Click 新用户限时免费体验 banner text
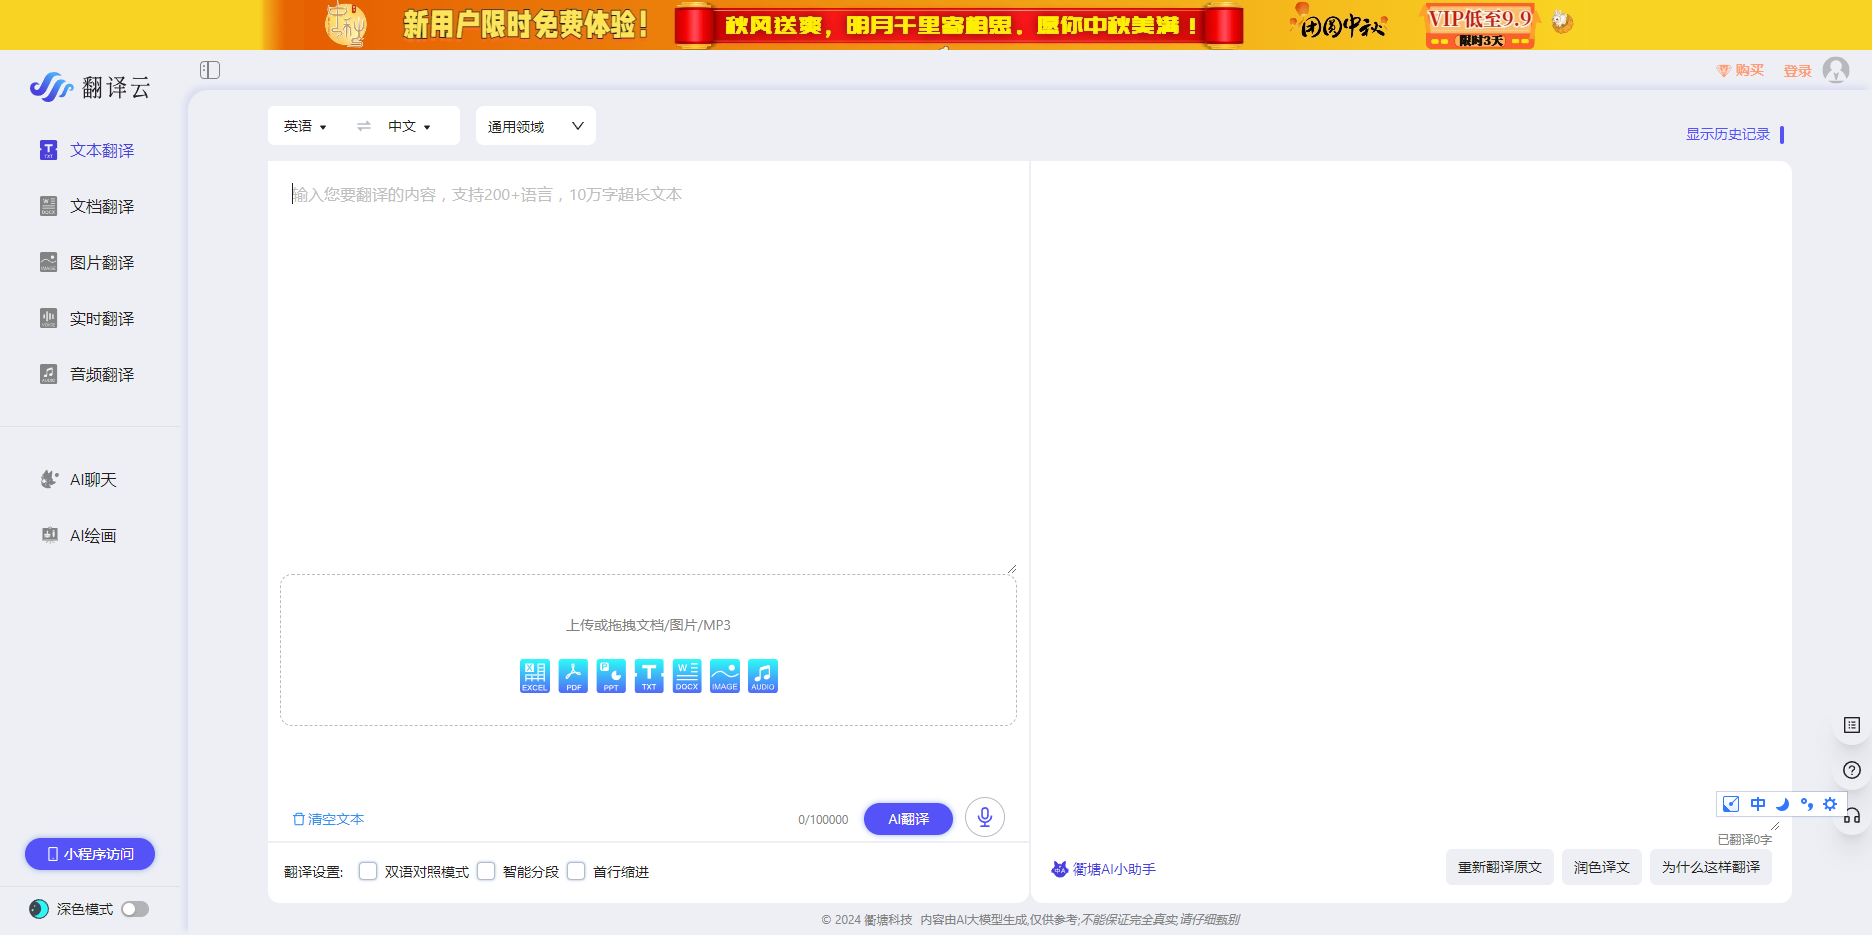 tap(525, 24)
